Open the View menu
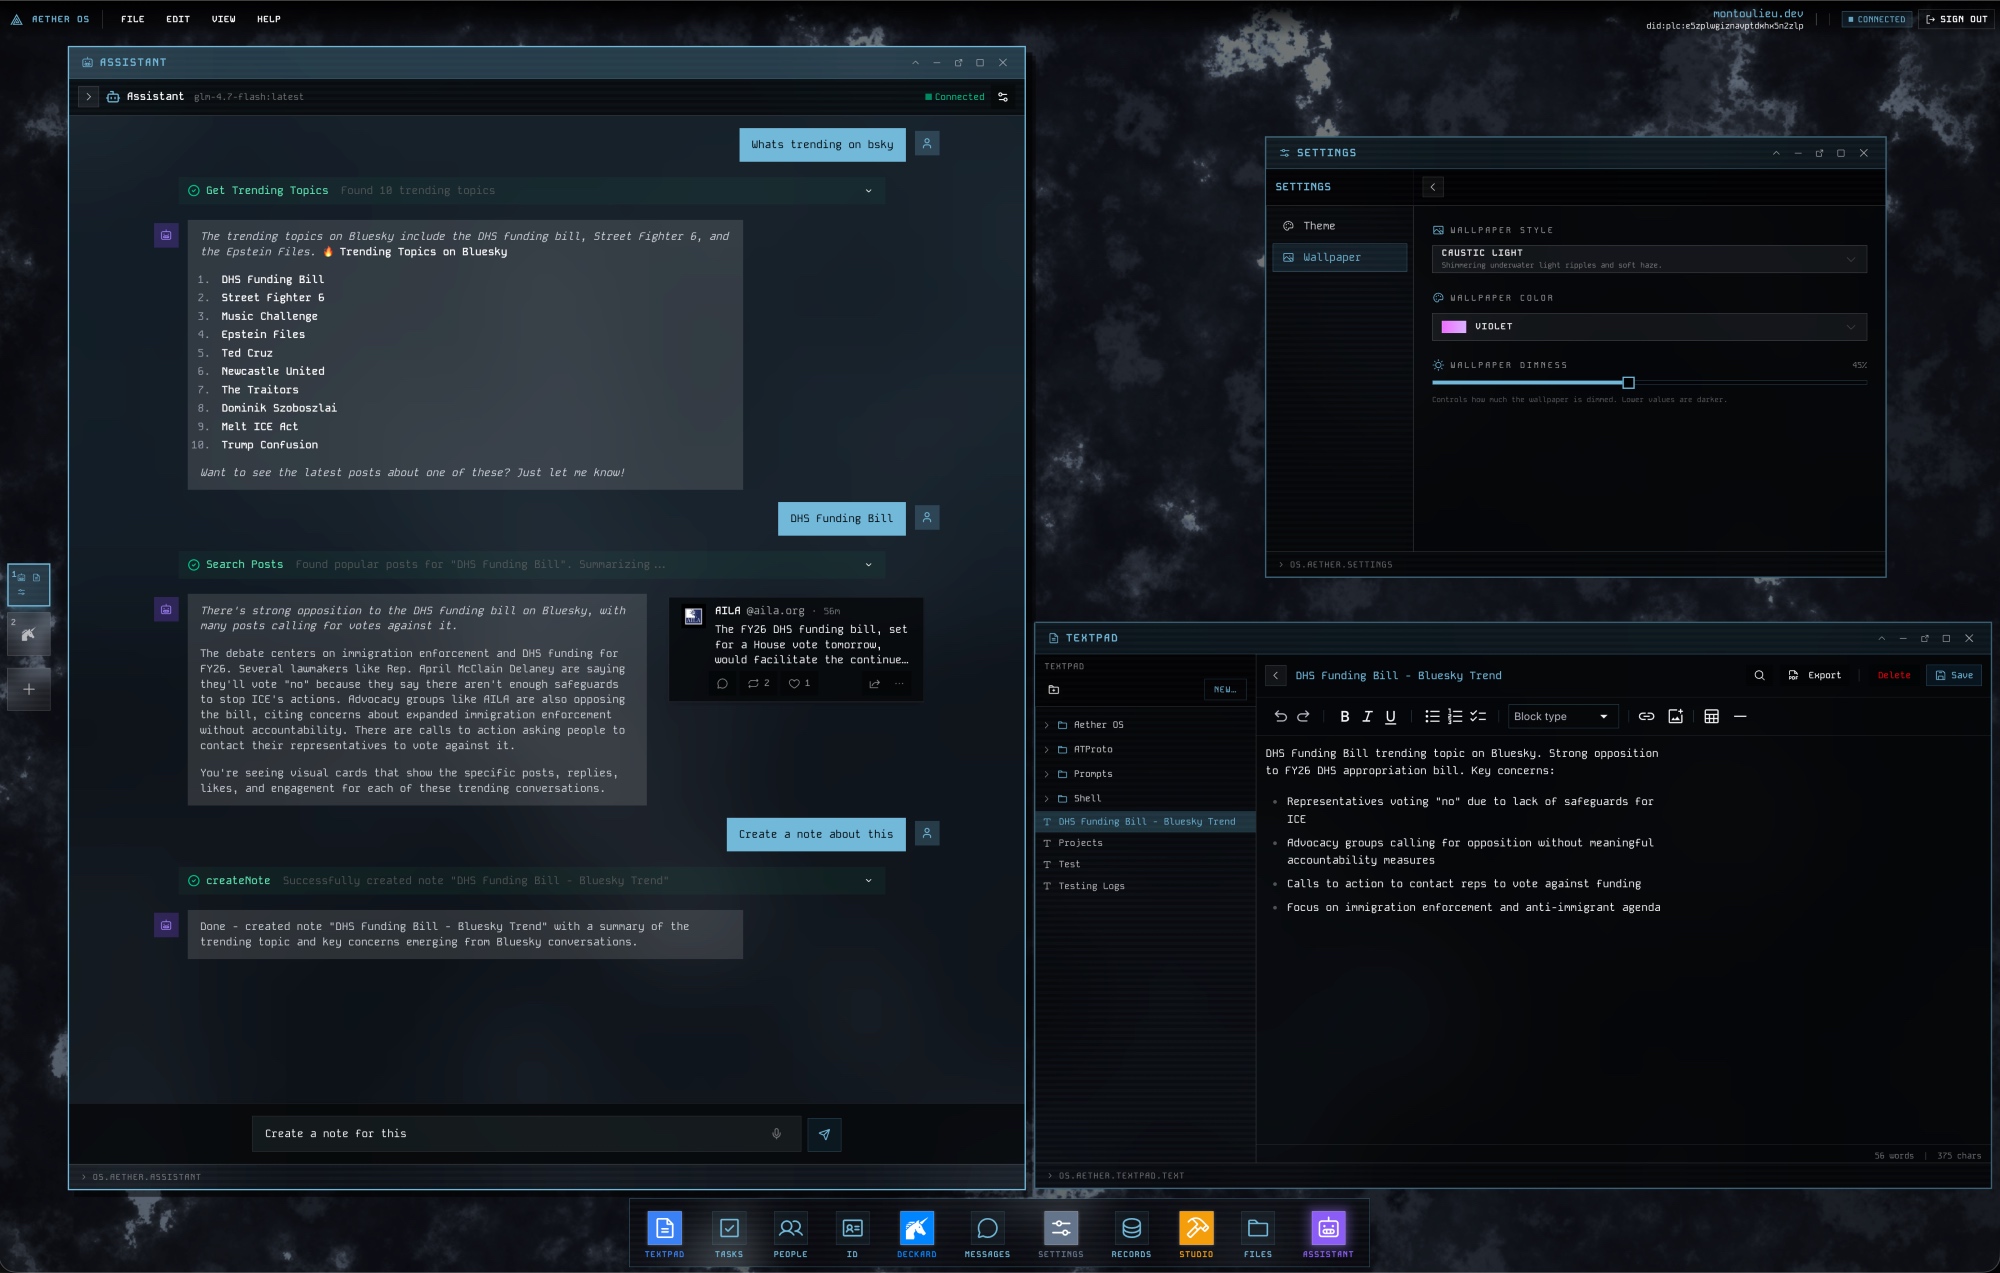This screenshot has height=1273, width=2000. [223, 19]
